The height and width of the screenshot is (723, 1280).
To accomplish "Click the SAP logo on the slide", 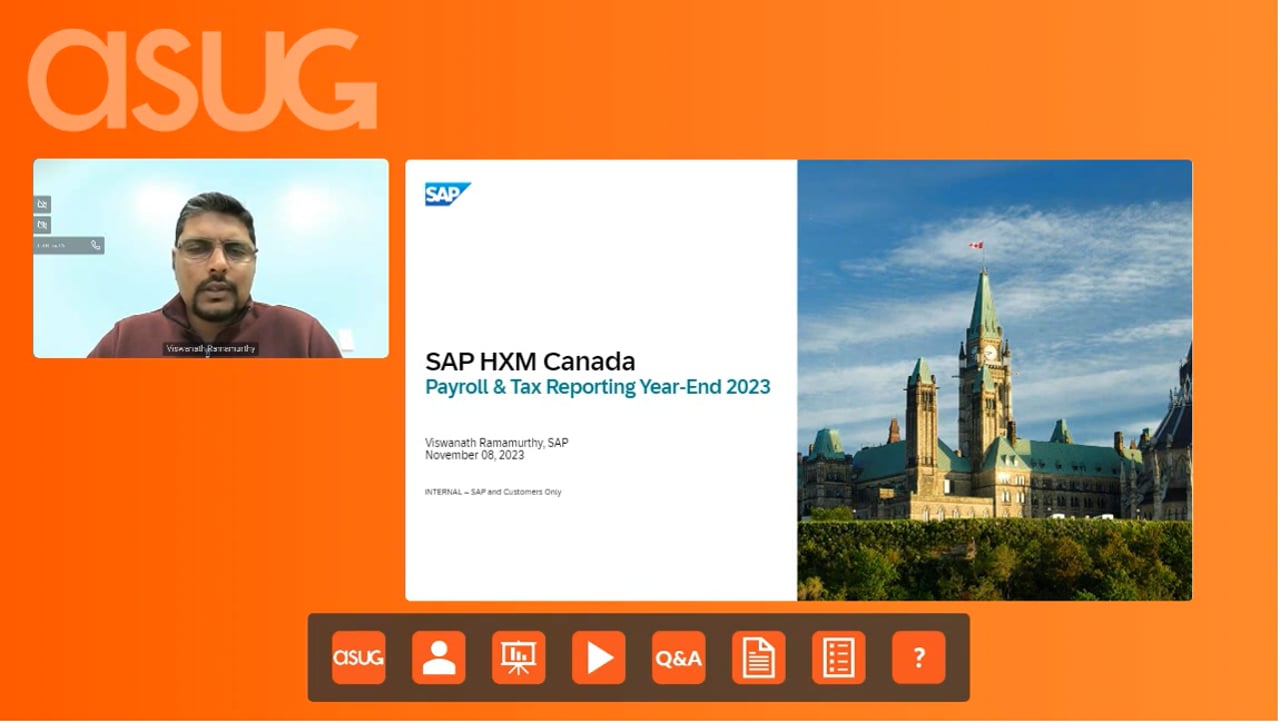I will [x=447, y=194].
